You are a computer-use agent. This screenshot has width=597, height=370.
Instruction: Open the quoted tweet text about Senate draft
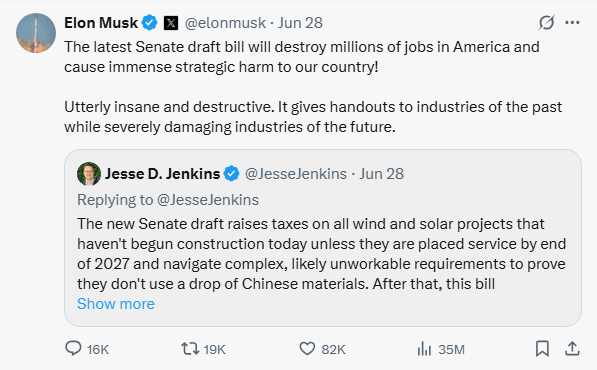click(322, 254)
